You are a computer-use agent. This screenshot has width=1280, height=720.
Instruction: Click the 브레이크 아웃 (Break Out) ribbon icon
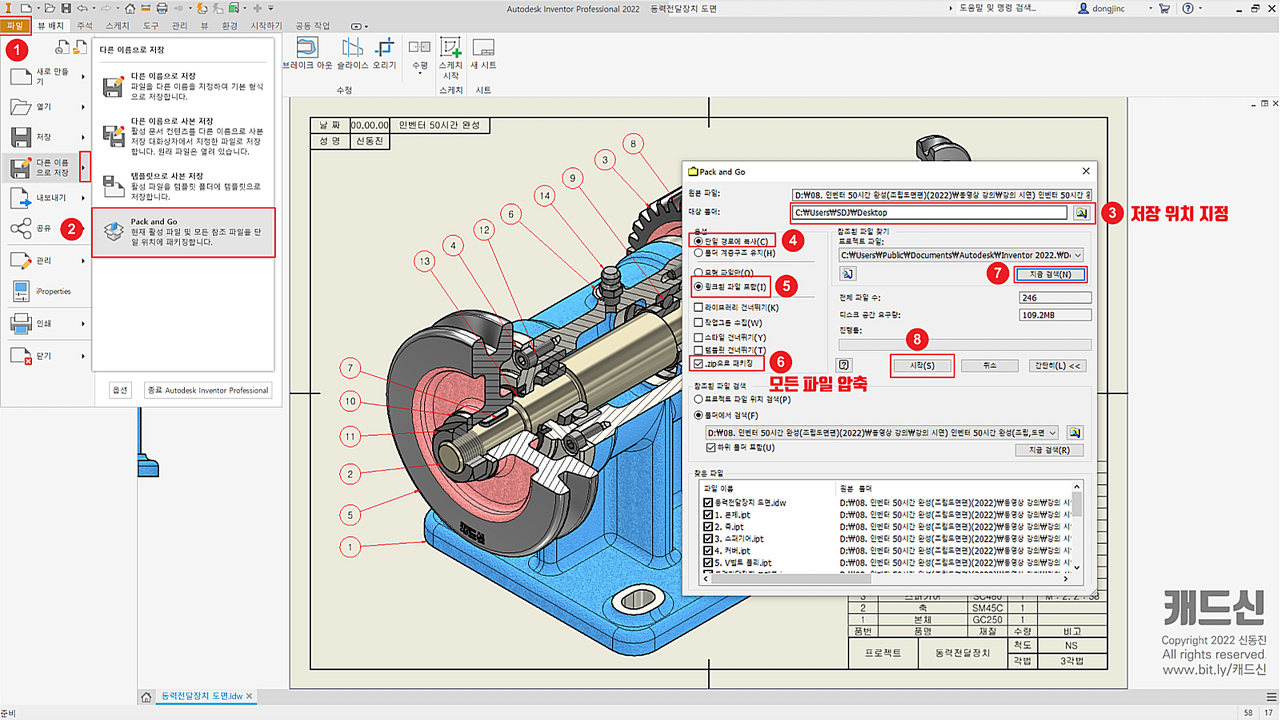(x=307, y=49)
